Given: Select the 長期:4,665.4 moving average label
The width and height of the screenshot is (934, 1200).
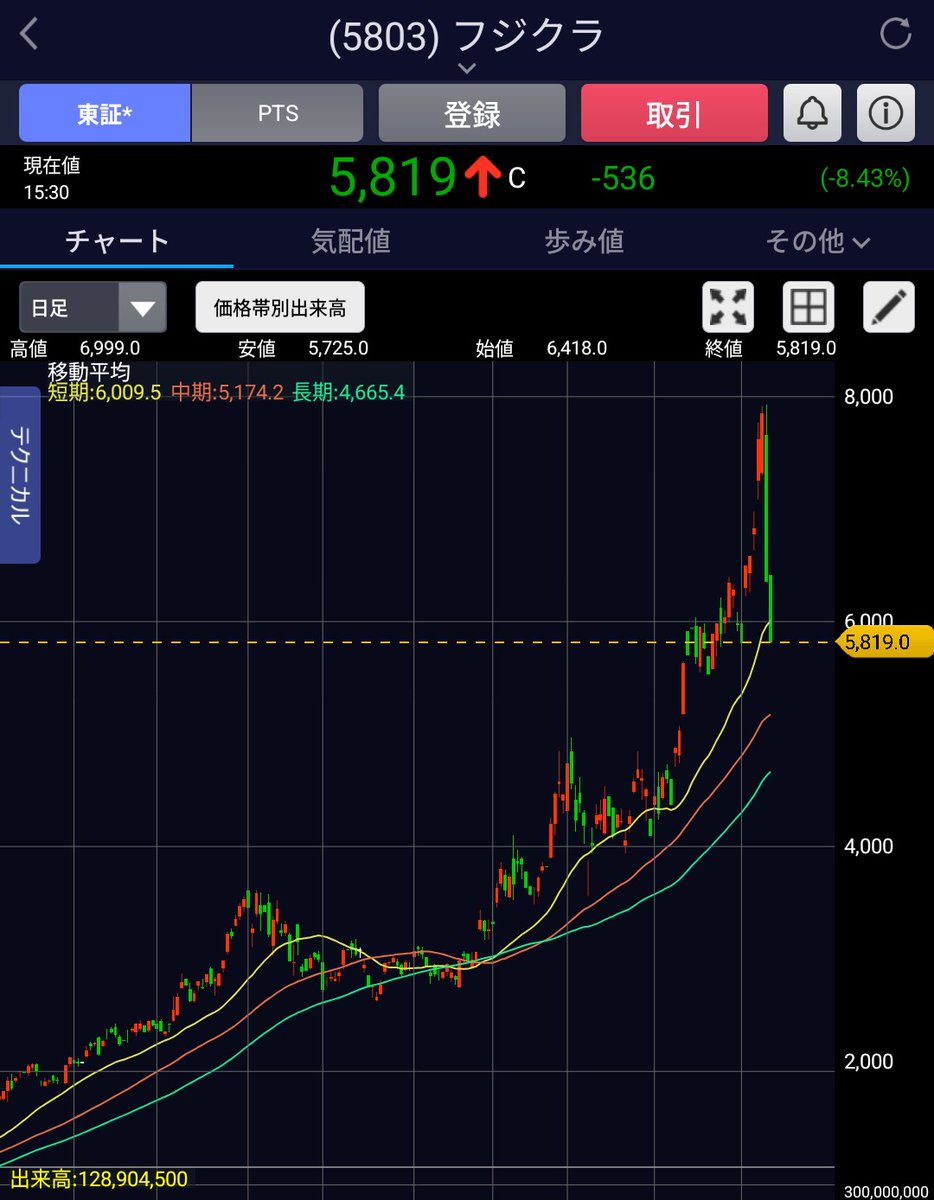Looking at the screenshot, I should [348, 392].
